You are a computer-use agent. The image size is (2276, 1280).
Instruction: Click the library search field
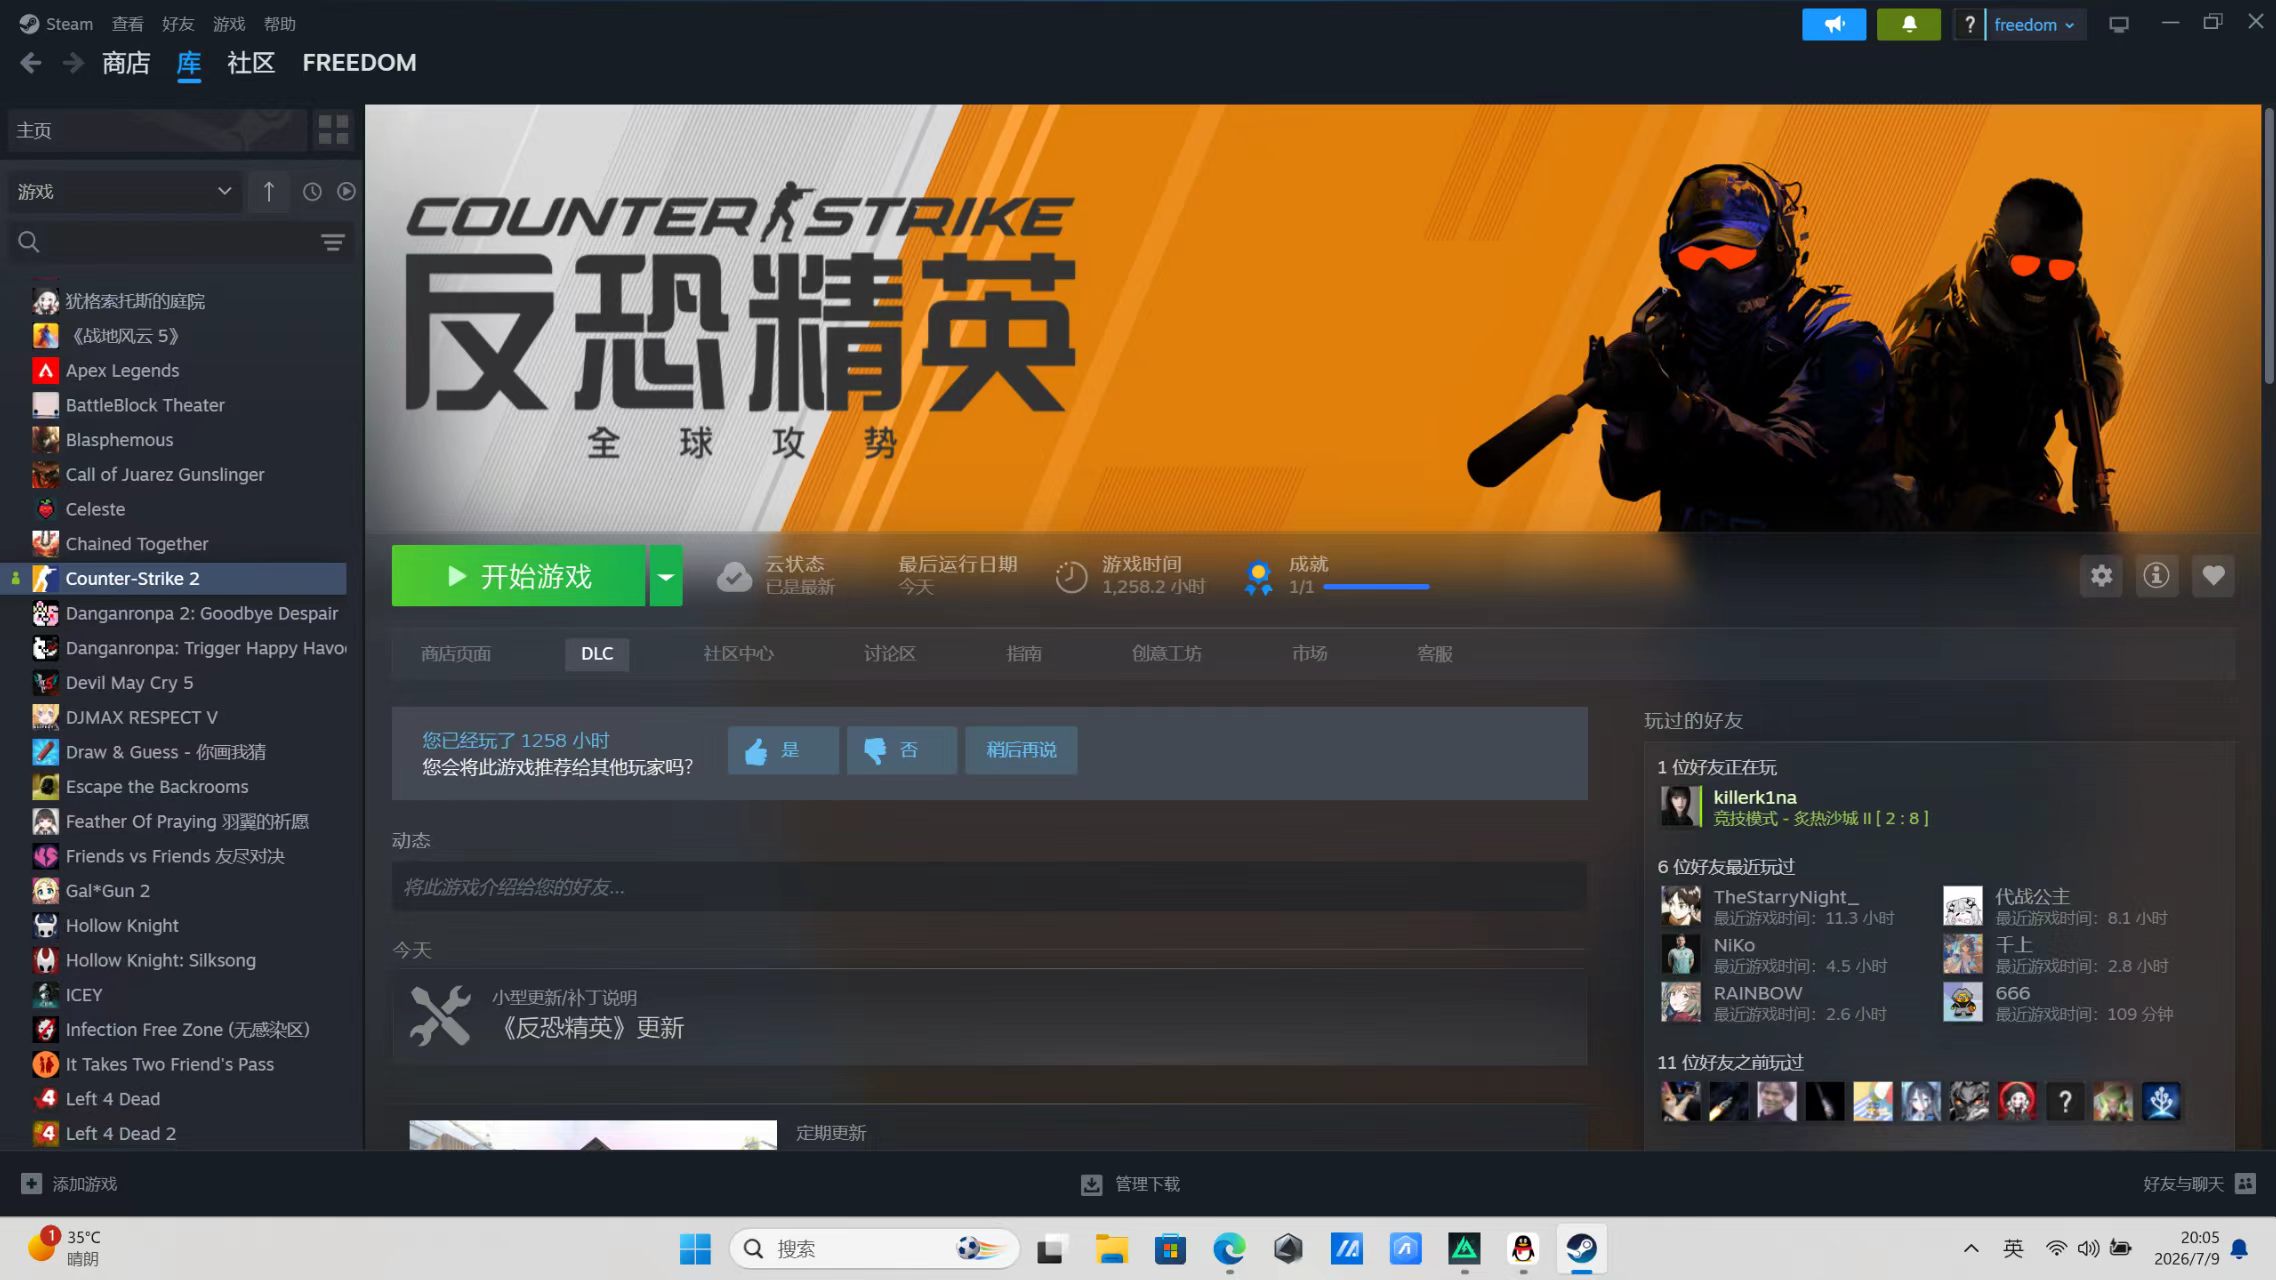point(180,242)
